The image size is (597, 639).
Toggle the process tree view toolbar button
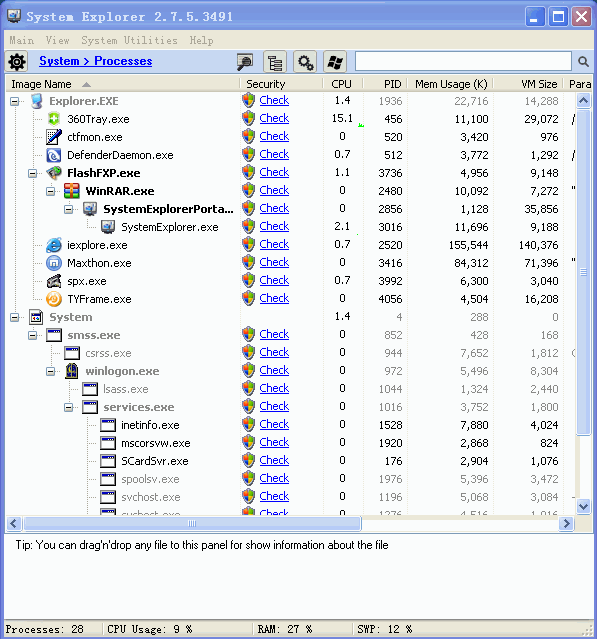(x=275, y=62)
